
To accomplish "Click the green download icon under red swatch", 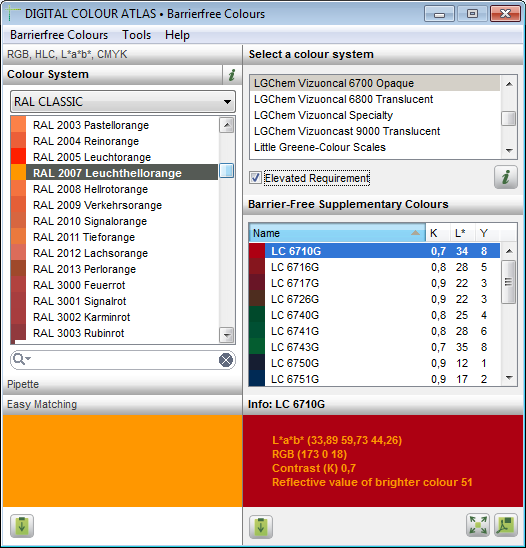I will [261, 526].
